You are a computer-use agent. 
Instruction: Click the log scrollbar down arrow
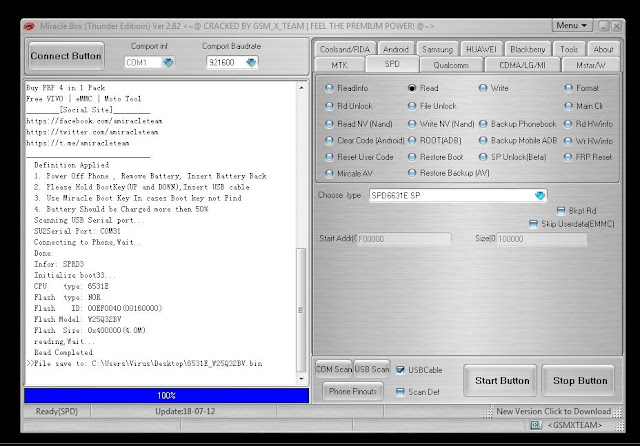point(301,379)
